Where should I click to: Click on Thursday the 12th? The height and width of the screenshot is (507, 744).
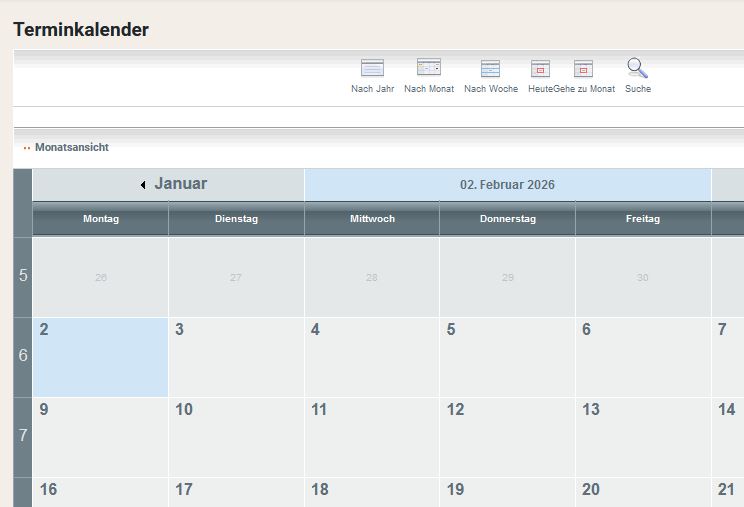(x=507, y=437)
